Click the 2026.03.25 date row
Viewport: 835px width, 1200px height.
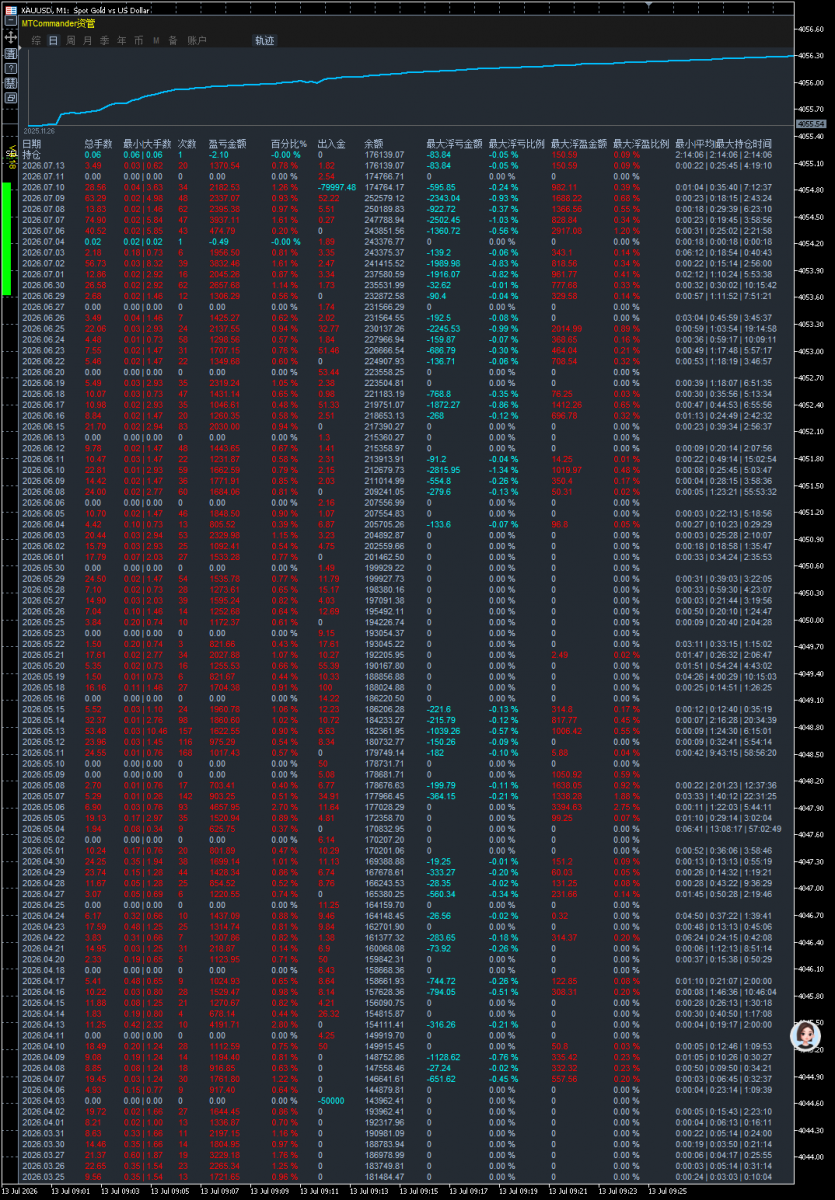click(x=43, y=1177)
